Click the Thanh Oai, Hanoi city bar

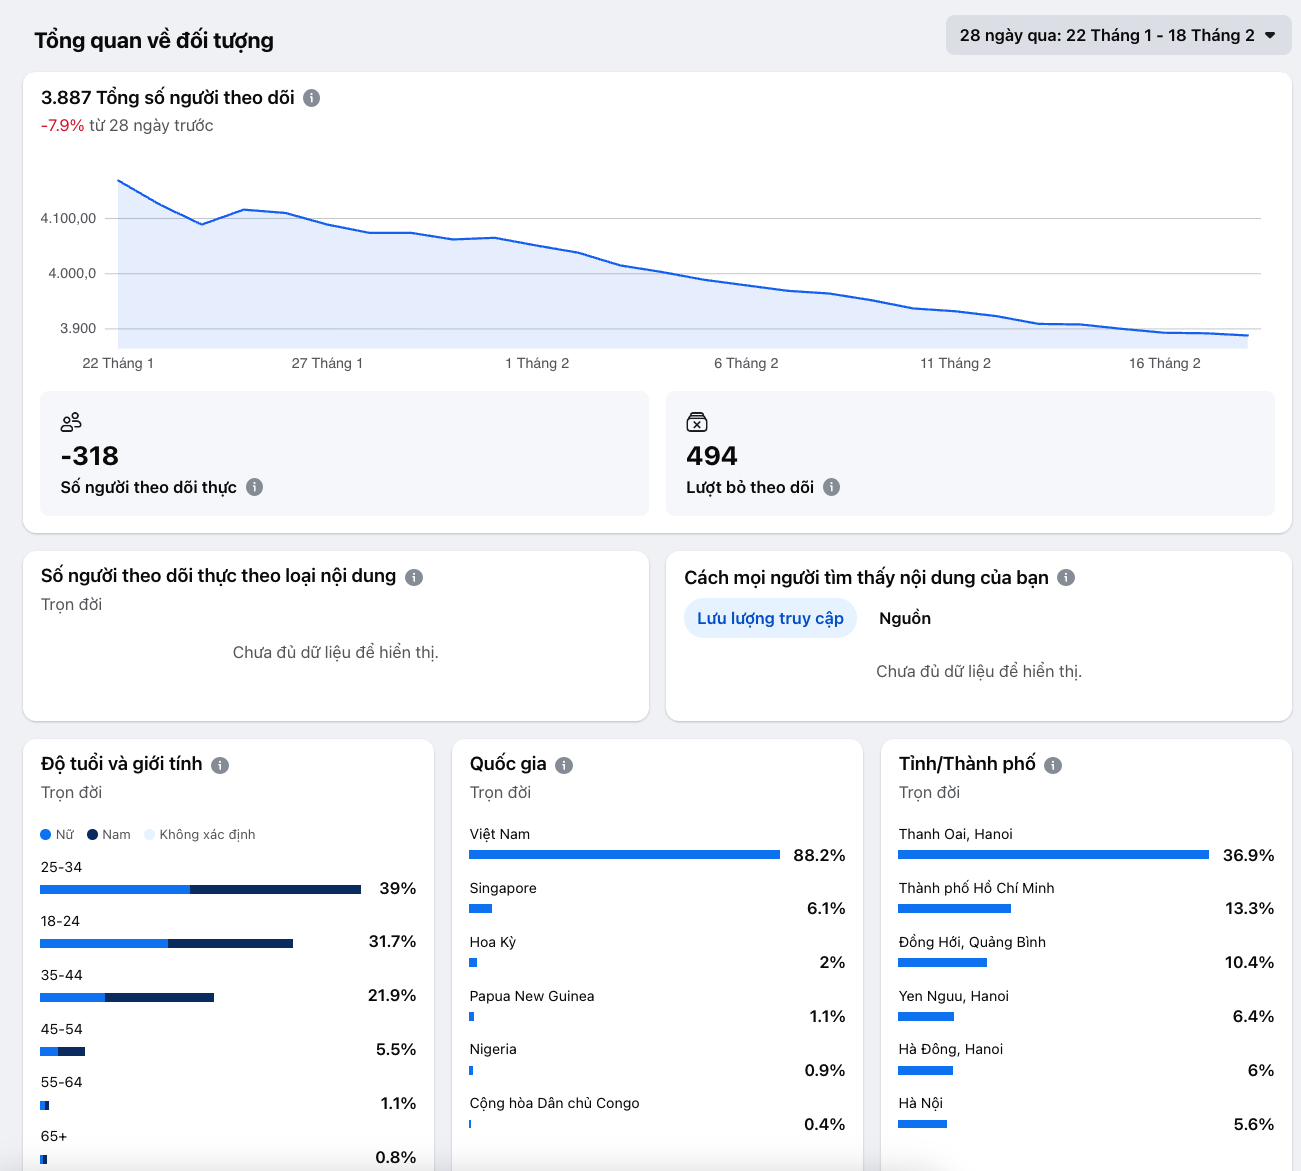pyautogui.click(x=1053, y=855)
